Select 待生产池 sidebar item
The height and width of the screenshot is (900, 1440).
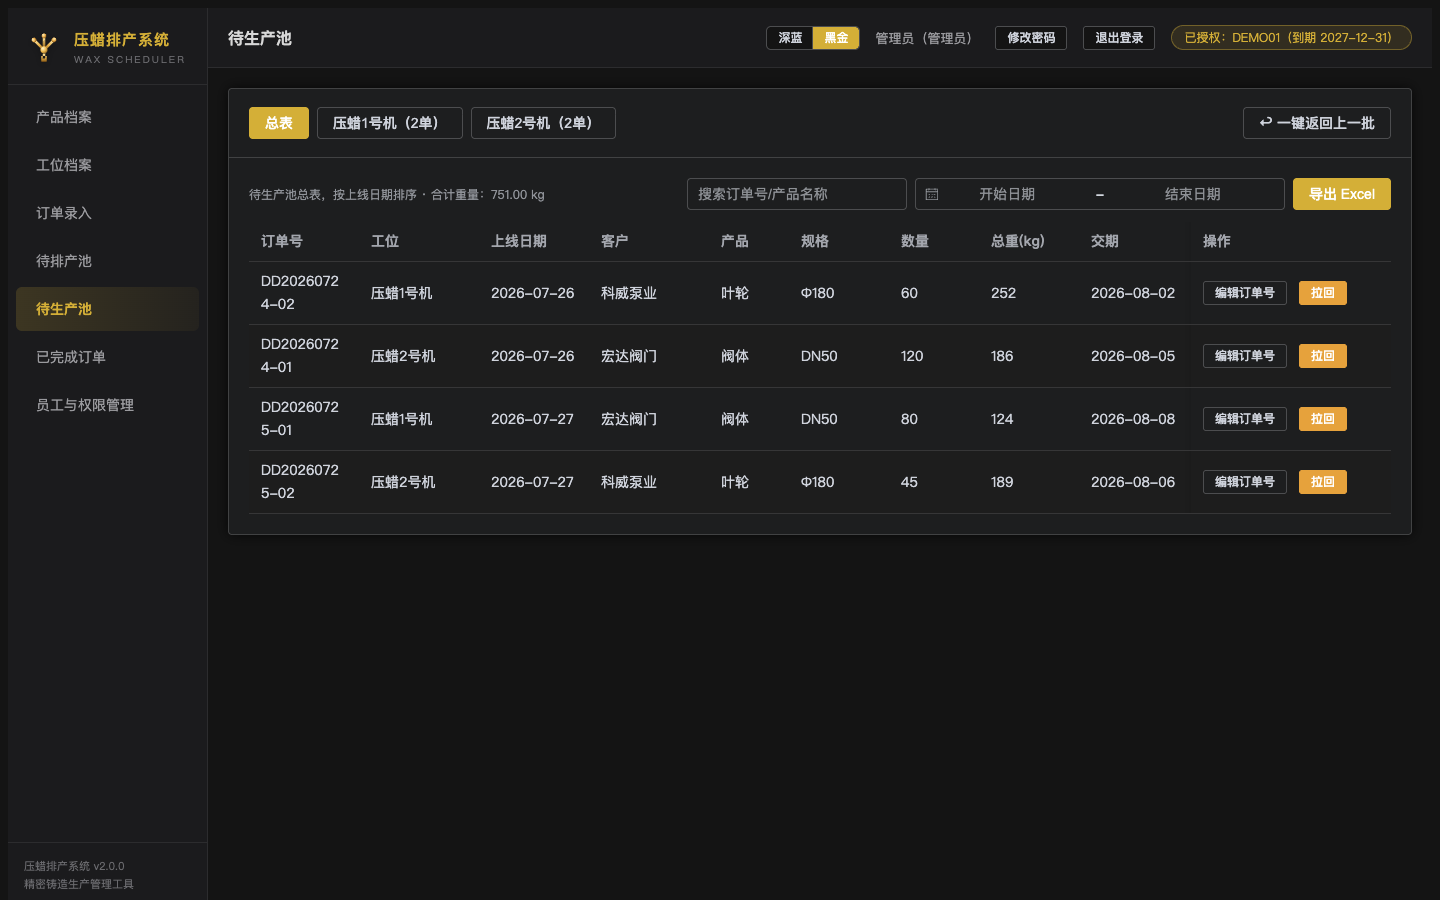click(107, 309)
